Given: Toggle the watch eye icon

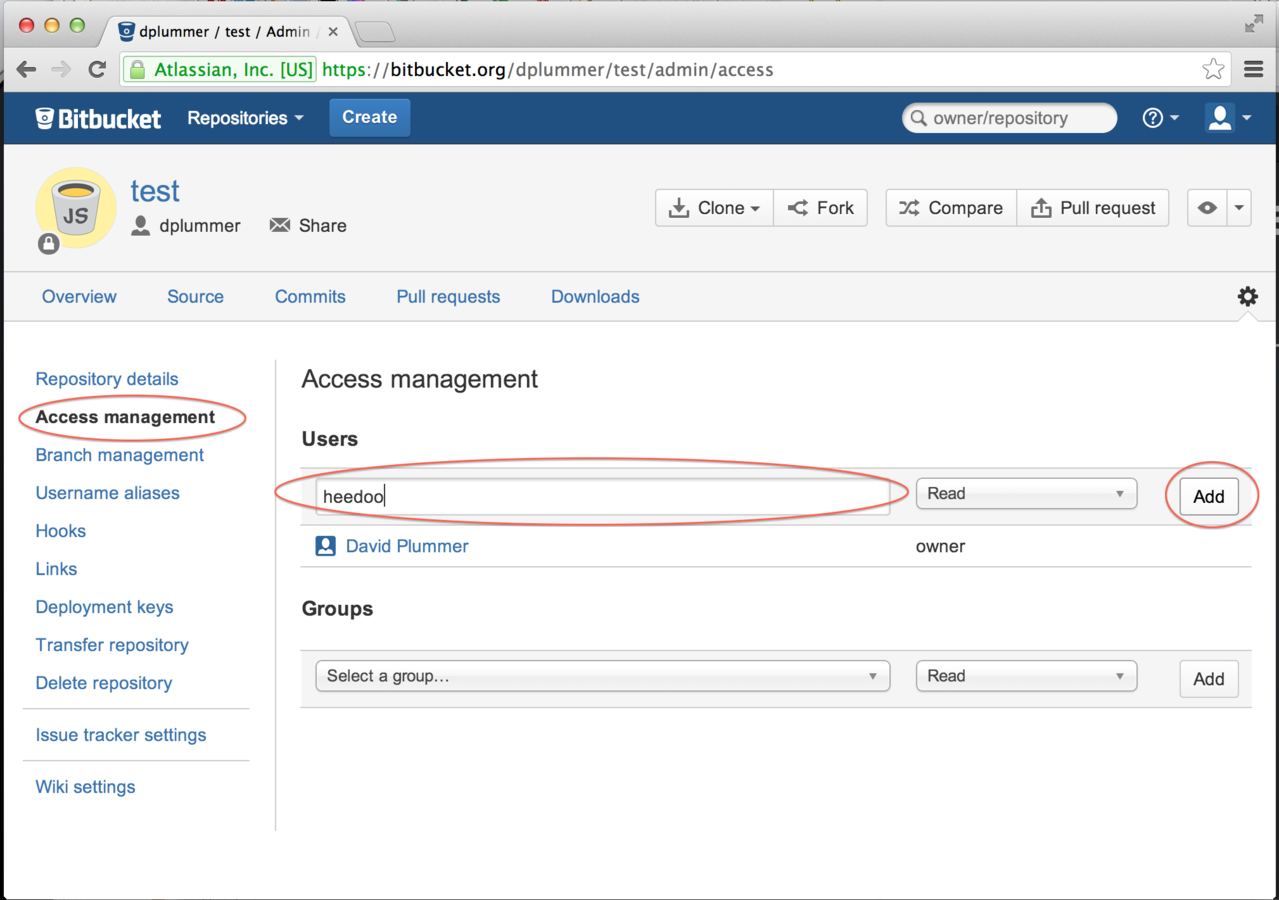Looking at the screenshot, I should point(1207,208).
